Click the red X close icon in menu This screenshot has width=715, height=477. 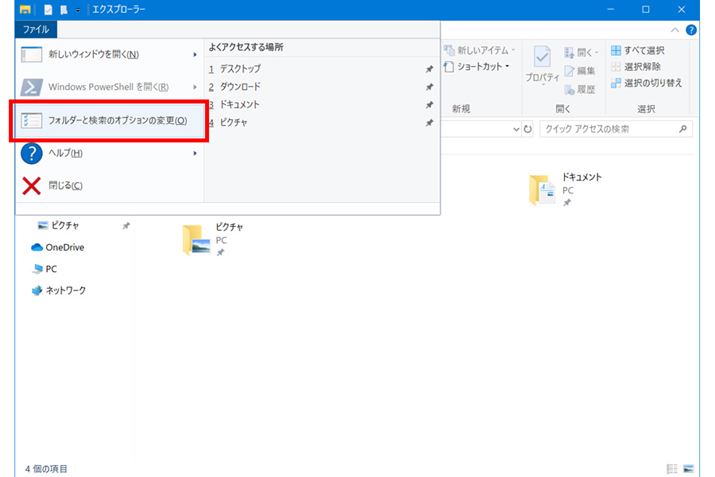tap(31, 186)
